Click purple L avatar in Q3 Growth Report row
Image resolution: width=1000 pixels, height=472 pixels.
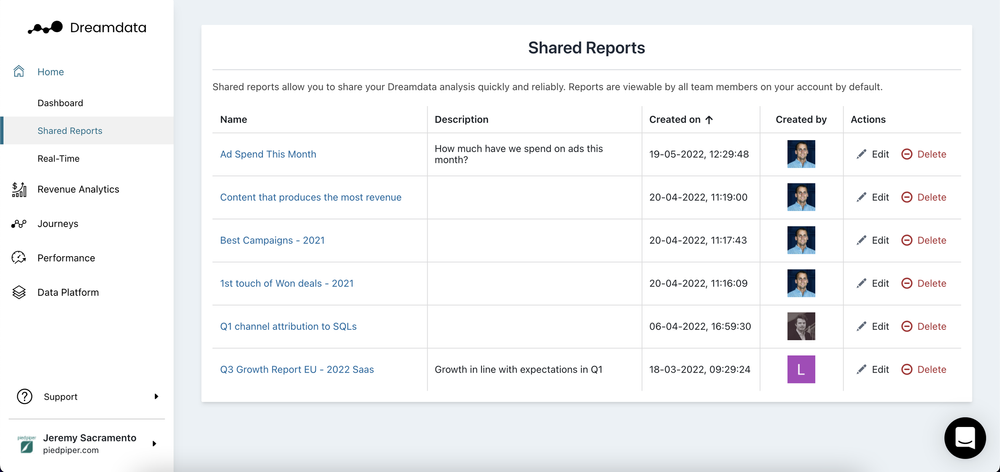click(x=801, y=369)
